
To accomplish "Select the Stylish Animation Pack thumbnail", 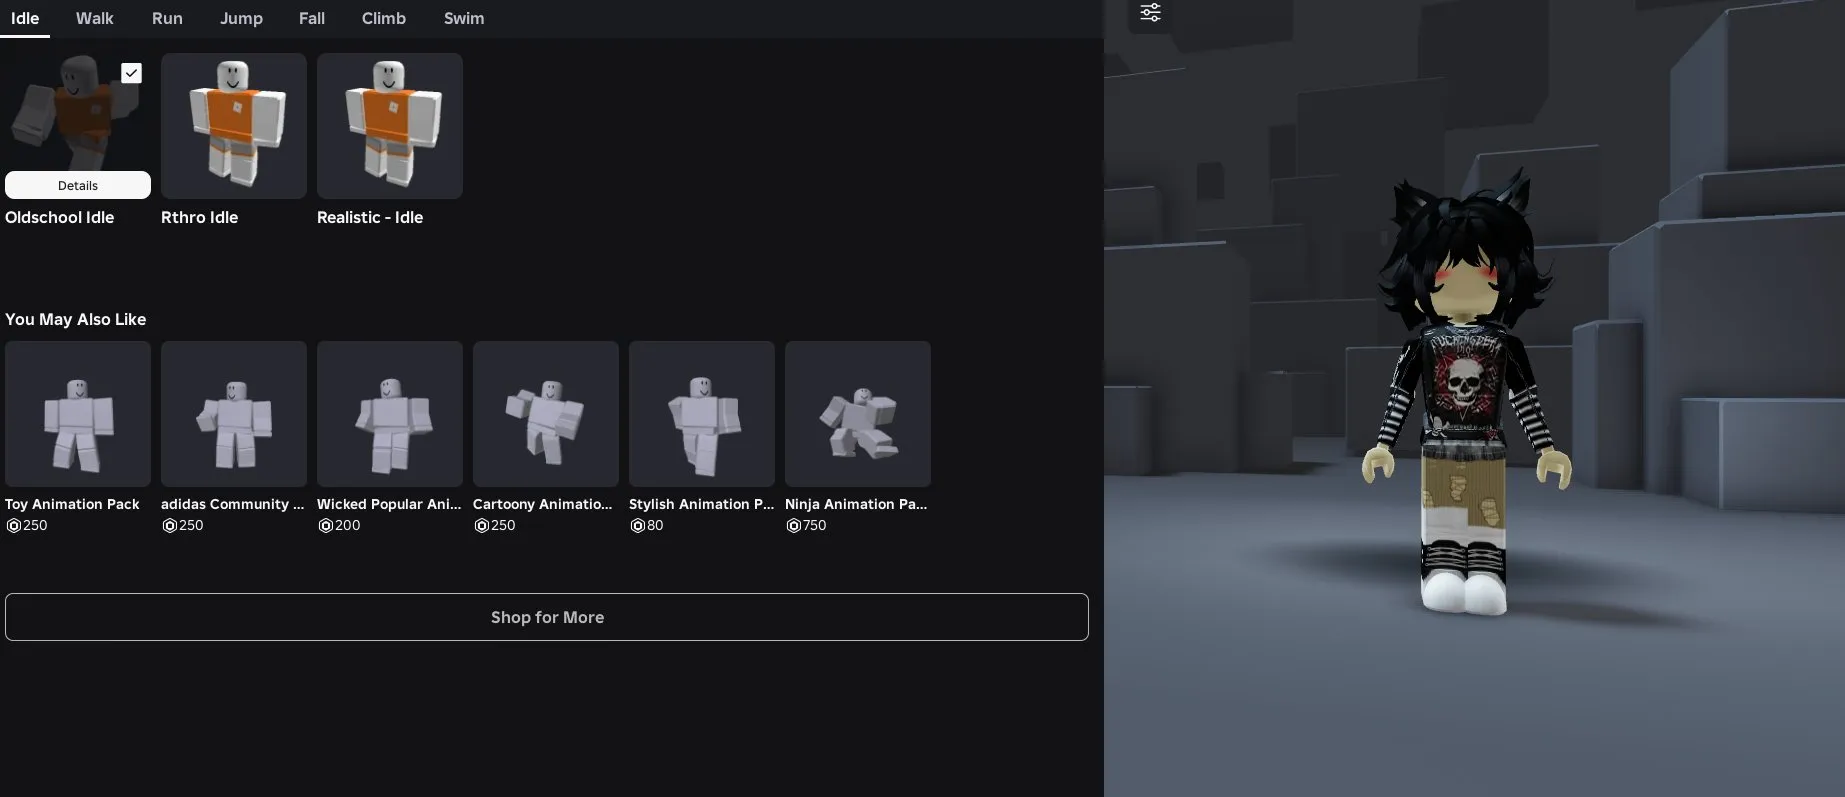I will click(701, 413).
